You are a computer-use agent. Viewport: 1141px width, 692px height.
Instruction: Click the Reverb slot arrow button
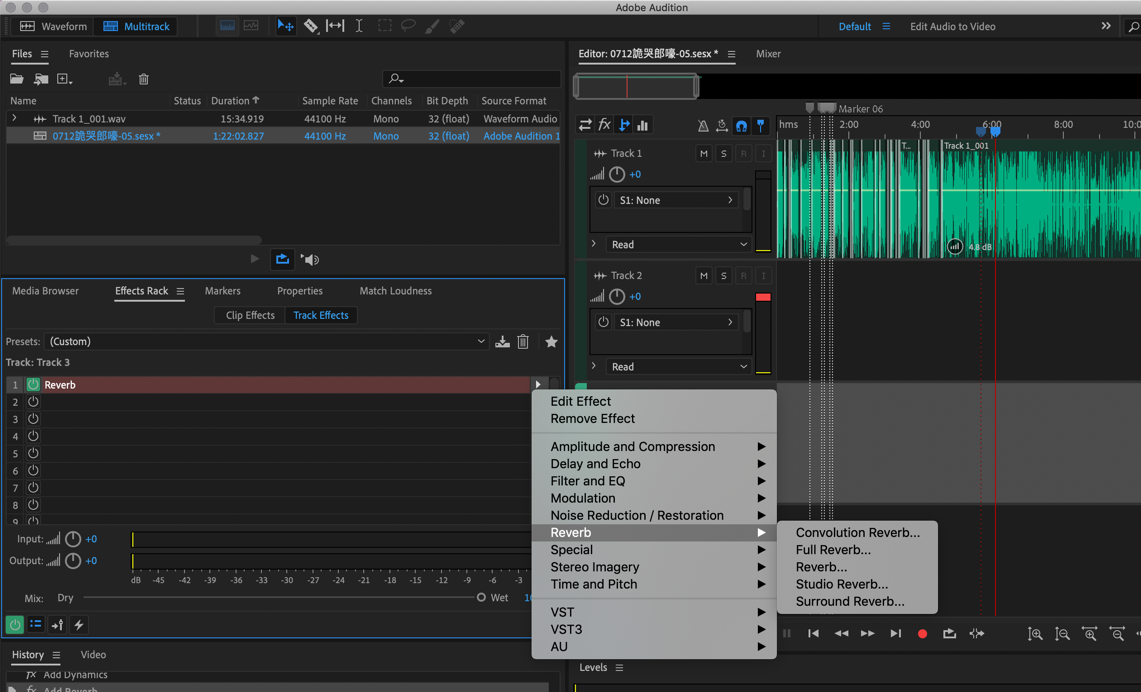(x=538, y=384)
